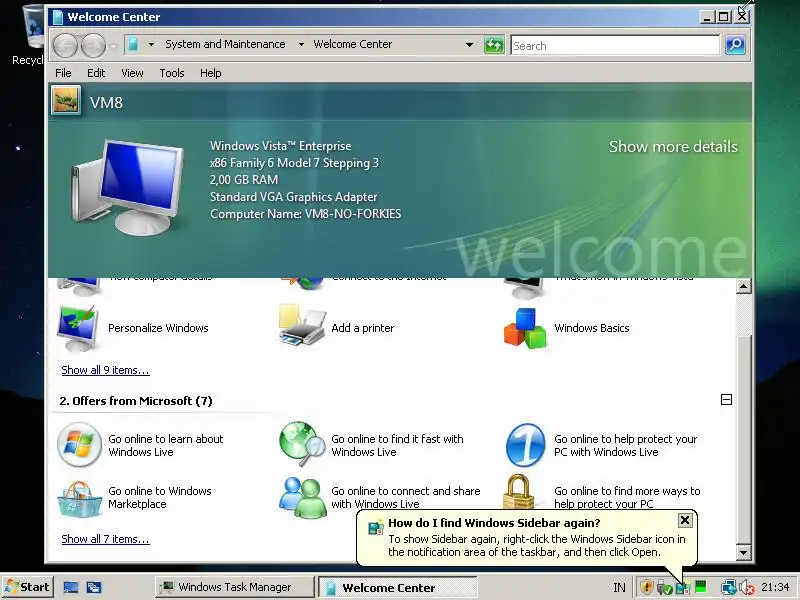Click the network connection tray icon

point(729,587)
